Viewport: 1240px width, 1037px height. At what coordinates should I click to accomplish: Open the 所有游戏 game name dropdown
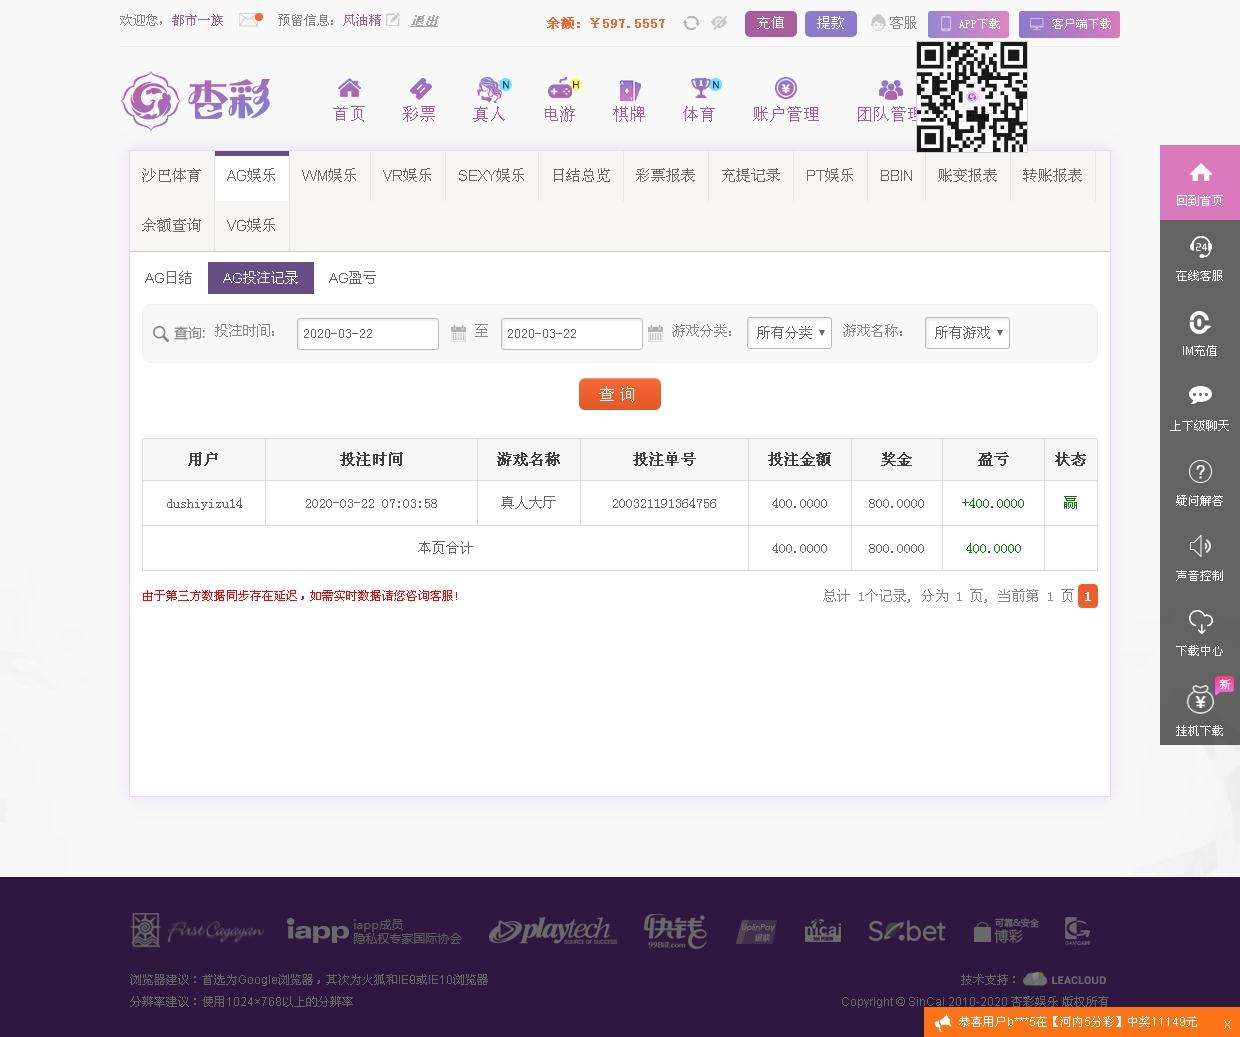point(966,333)
